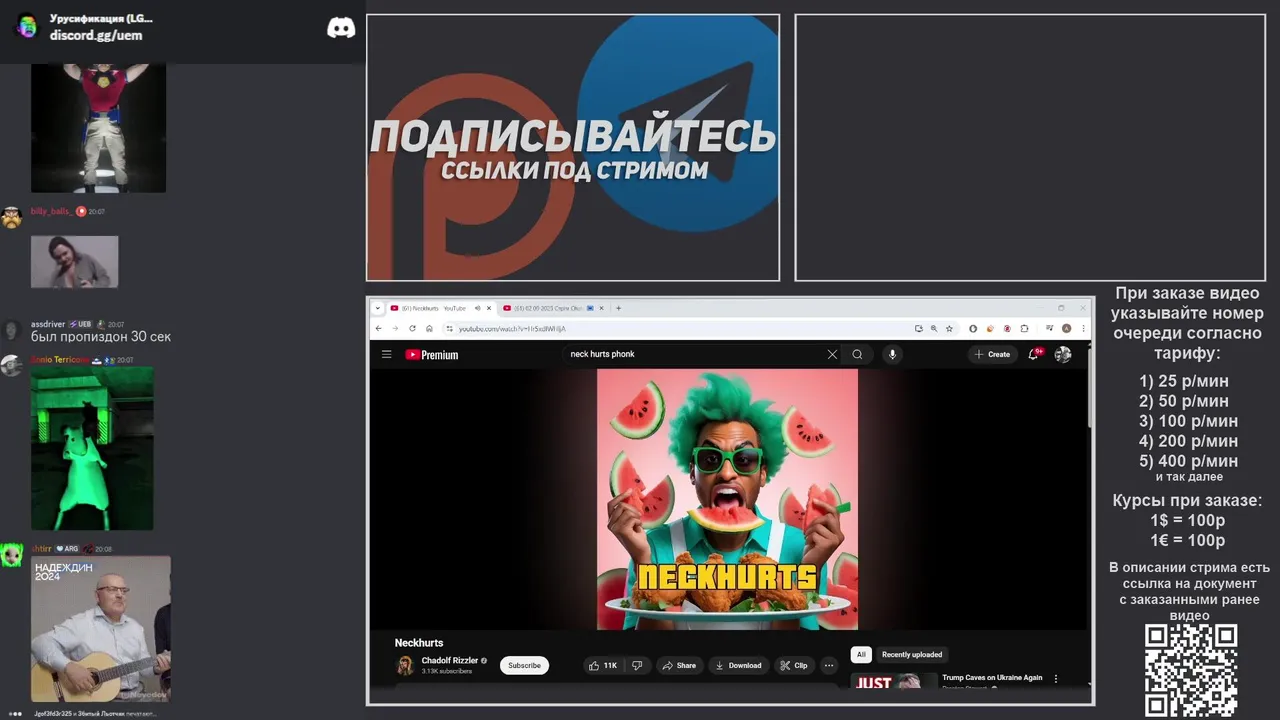
Task: Click the 'ПОДПИСЫВАЙТЕСЬ' banner panel
Action: tap(573, 148)
